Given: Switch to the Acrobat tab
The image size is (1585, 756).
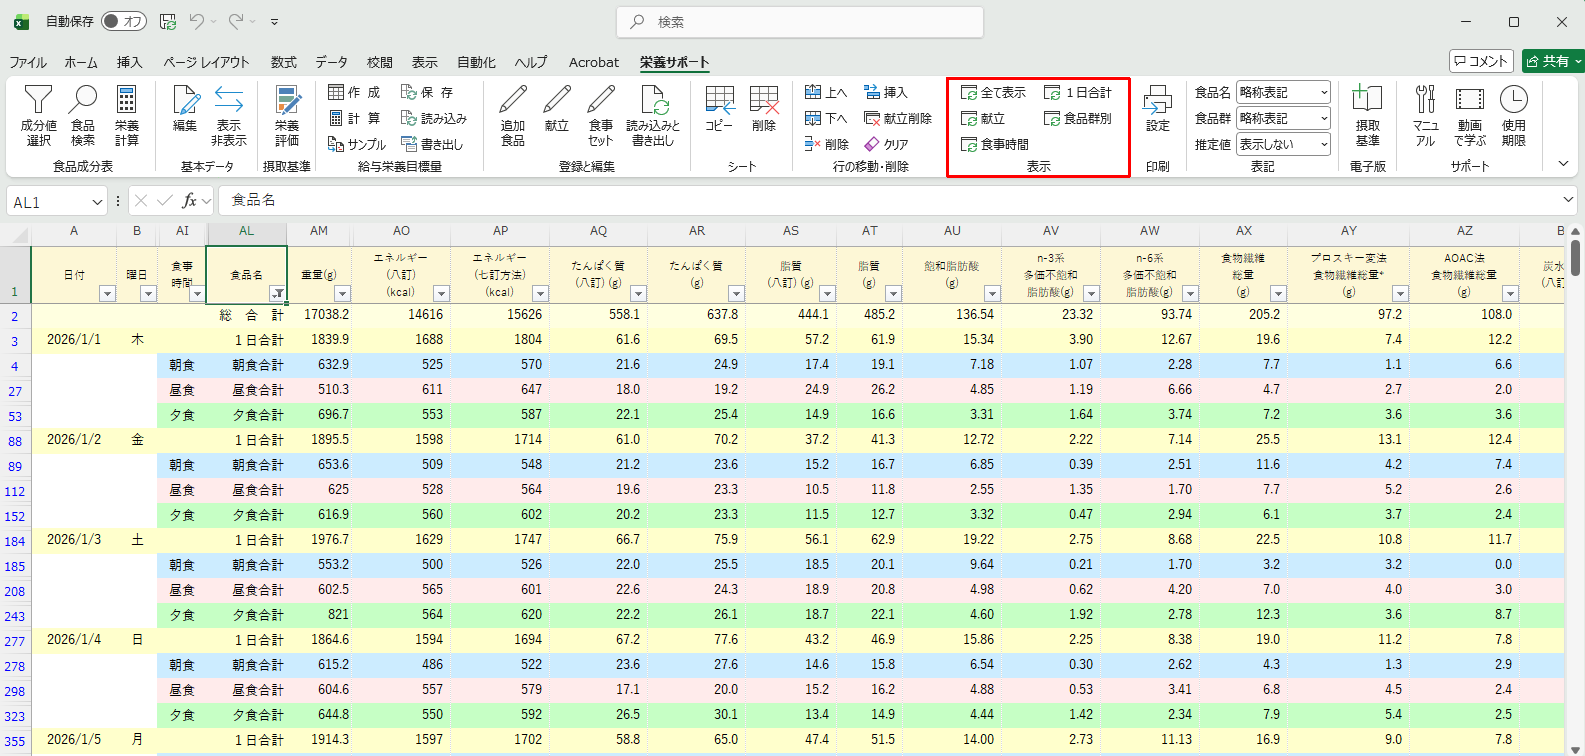Looking at the screenshot, I should pos(594,62).
